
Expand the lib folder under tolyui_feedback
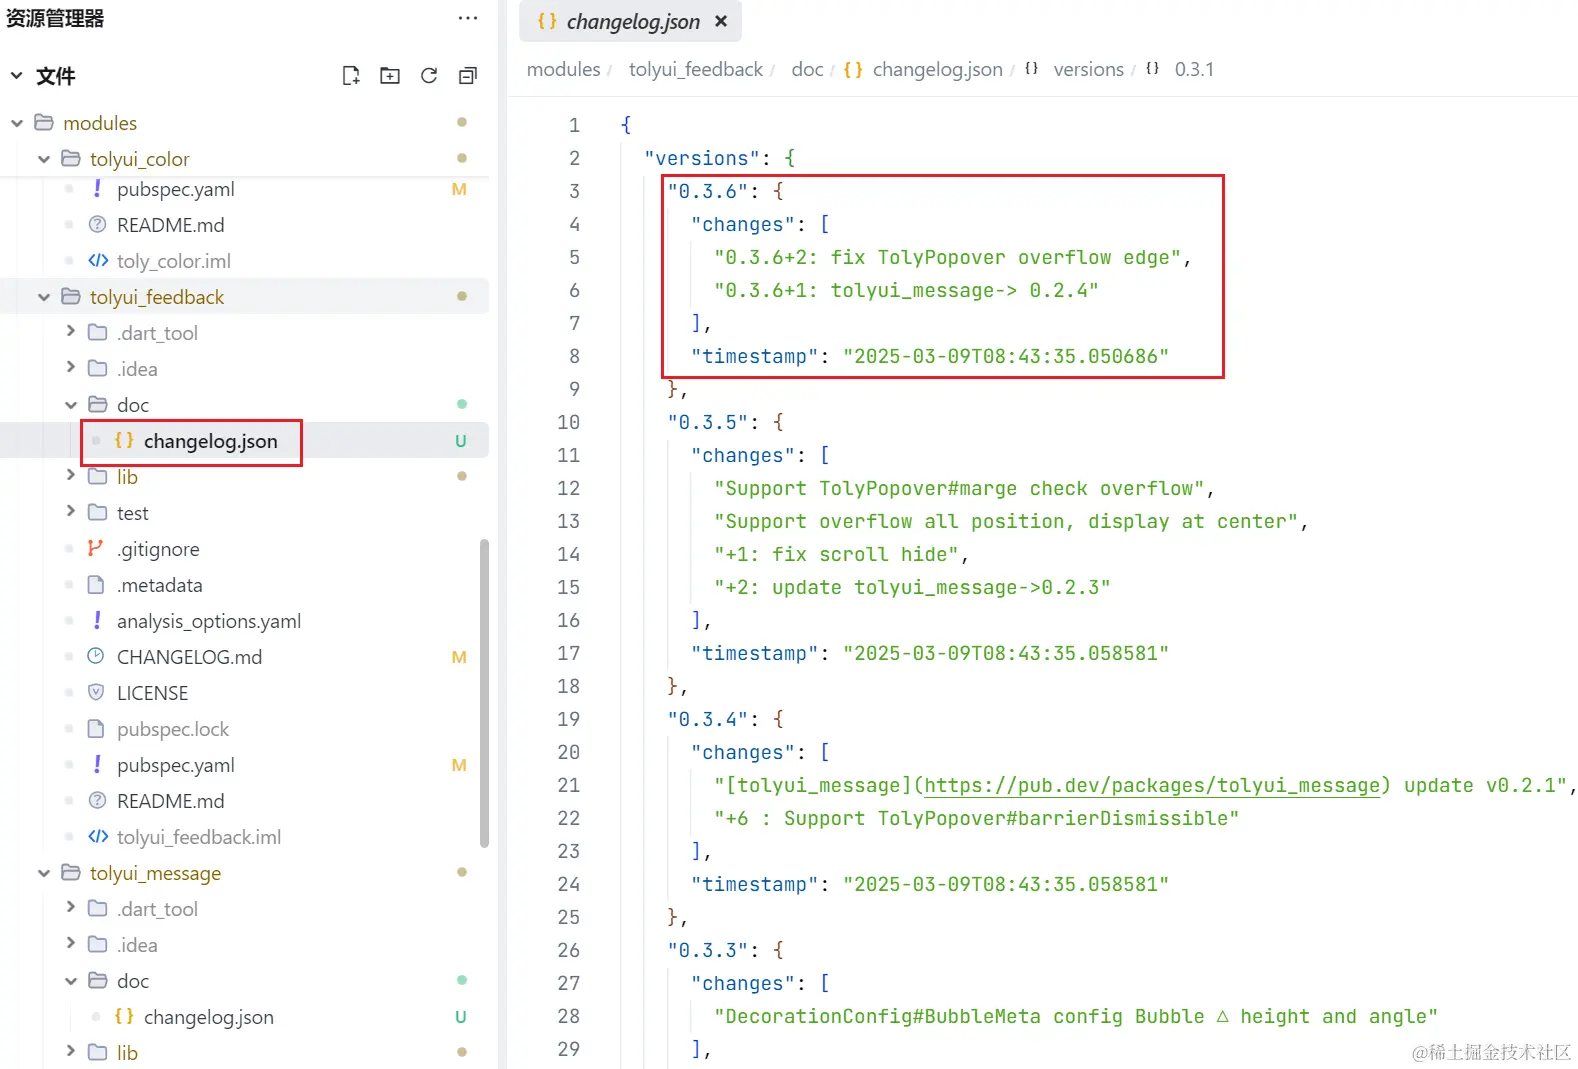[70, 476]
